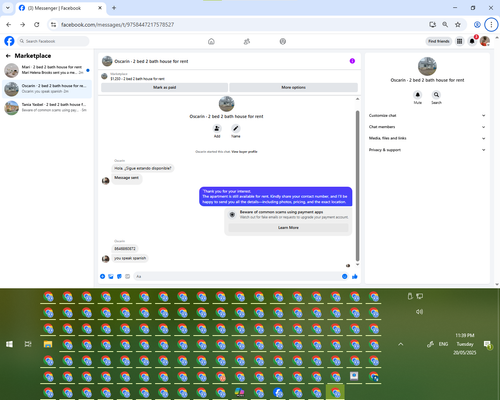Choose a sticker from the composer

coord(119,276)
